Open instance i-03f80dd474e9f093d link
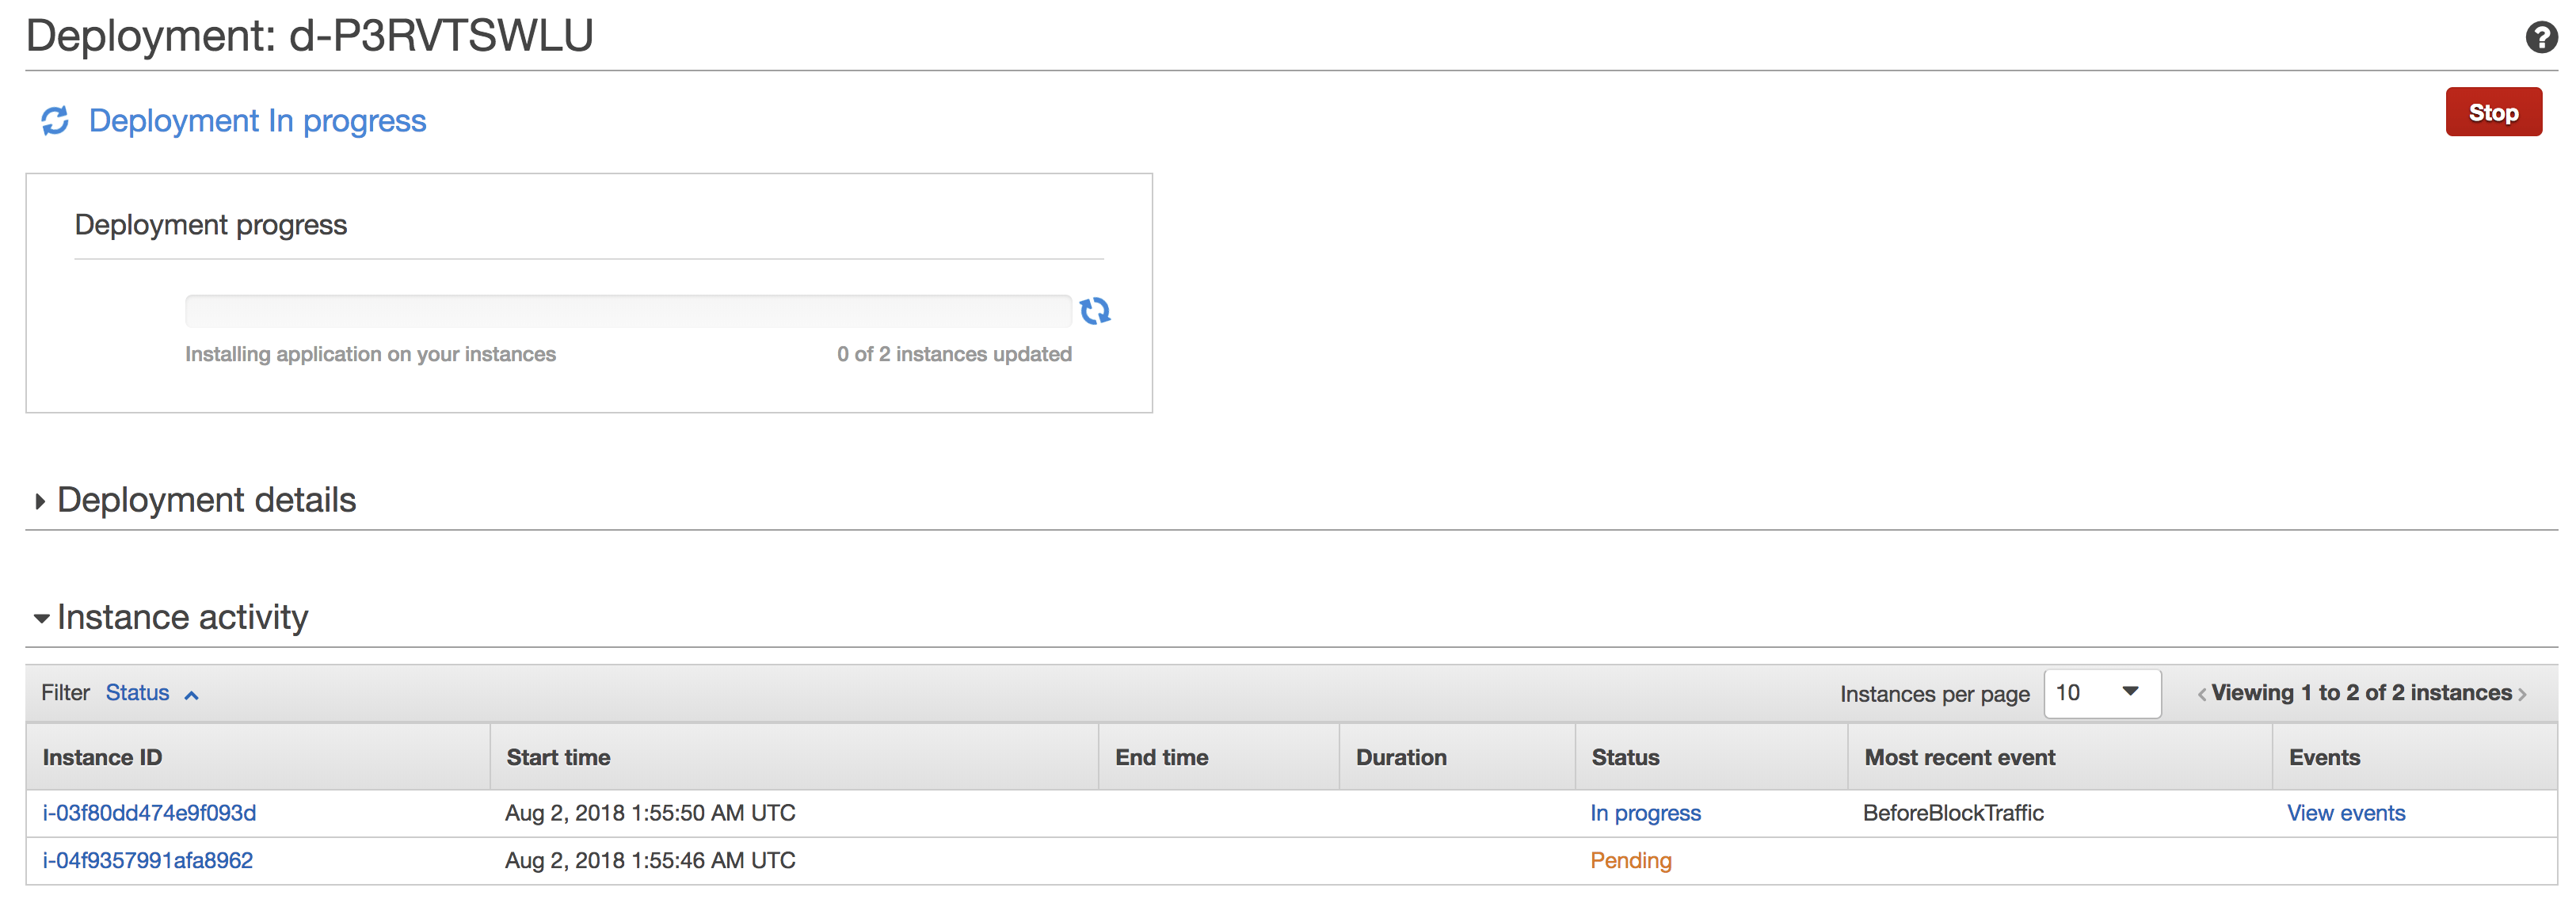2576x903 pixels. [x=149, y=813]
